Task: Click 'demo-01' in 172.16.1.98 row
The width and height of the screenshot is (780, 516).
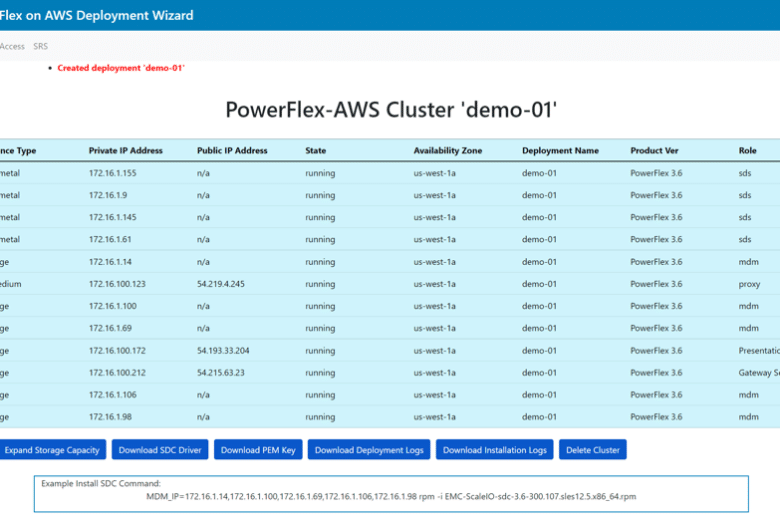Action: point(539,416)
